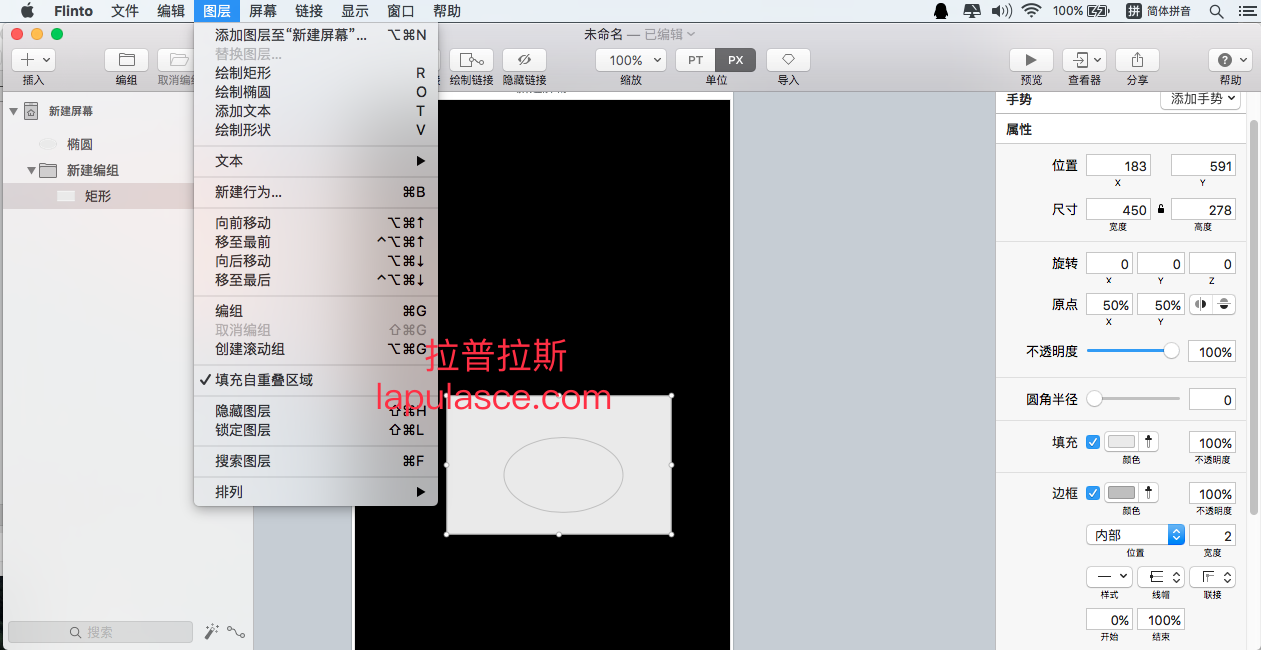This screenshot has height=650, width=1261.
Task: Choose 新建行为... from the menu
Action: coord(315,192)
